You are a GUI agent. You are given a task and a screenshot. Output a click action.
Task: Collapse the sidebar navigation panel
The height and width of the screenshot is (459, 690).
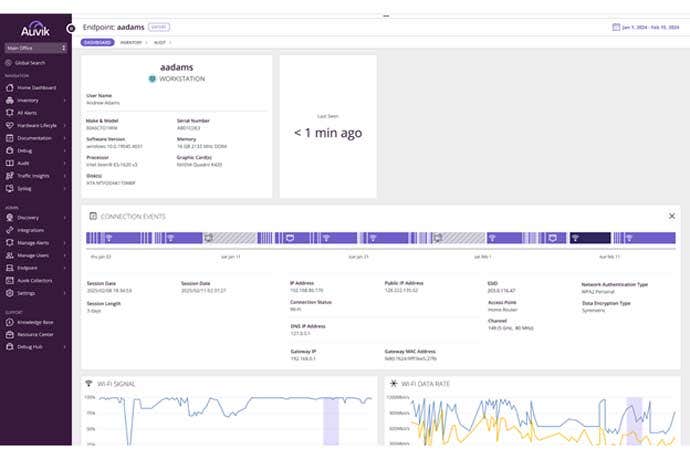pyautogui.click(x=70, y=28)
